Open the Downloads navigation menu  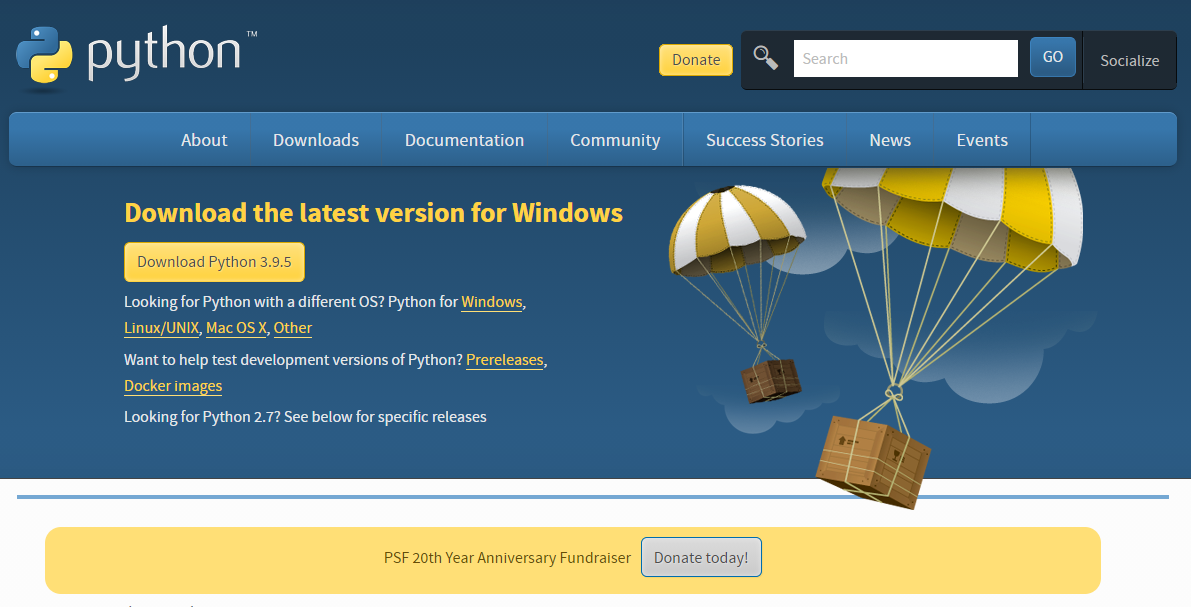[316, 140]
